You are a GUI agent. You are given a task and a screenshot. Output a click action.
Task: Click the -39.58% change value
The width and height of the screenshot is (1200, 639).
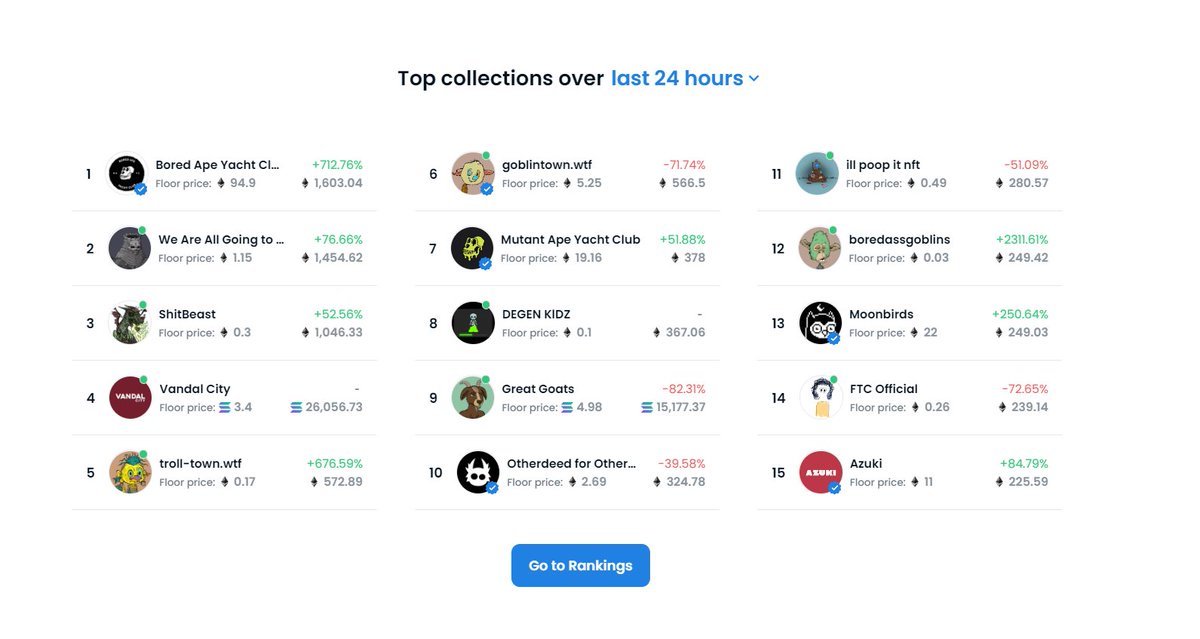pos(682,464)
